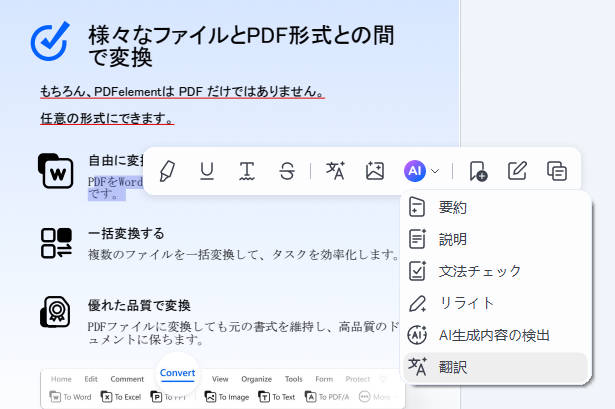The width and height of the screenshot is (615, 409).
Task: Click the copy text icon
Action: coord(557,171)
